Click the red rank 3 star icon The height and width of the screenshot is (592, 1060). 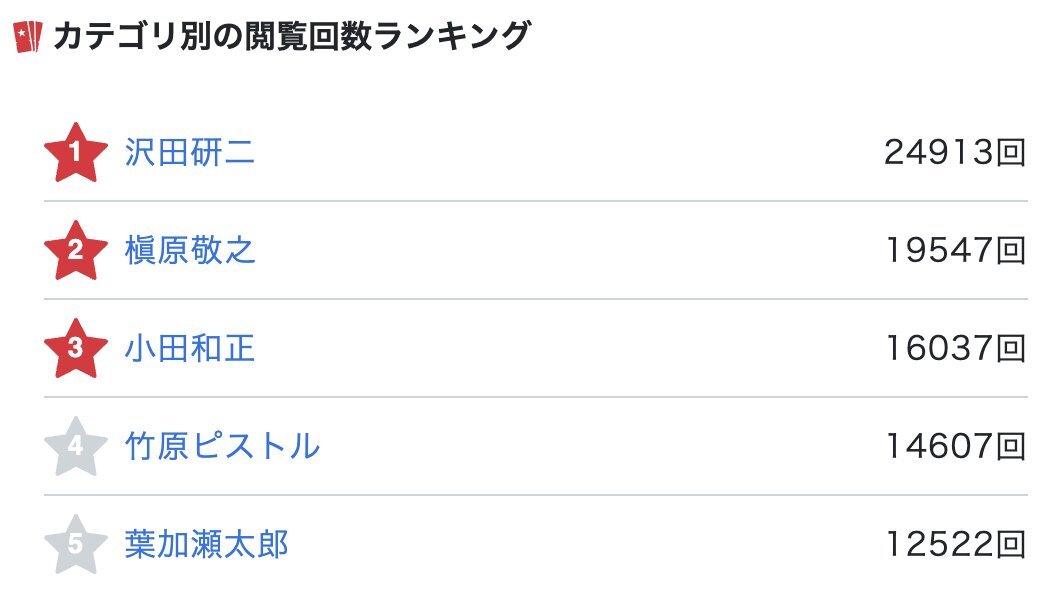tap(76, 348)
